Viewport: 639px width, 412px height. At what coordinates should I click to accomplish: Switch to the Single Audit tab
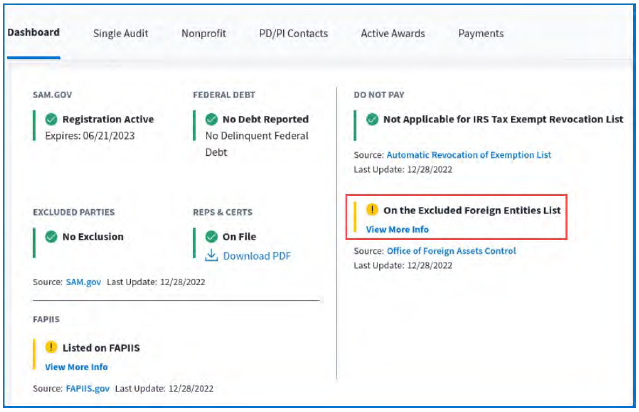pyautogui.click(x=120, y=33)
